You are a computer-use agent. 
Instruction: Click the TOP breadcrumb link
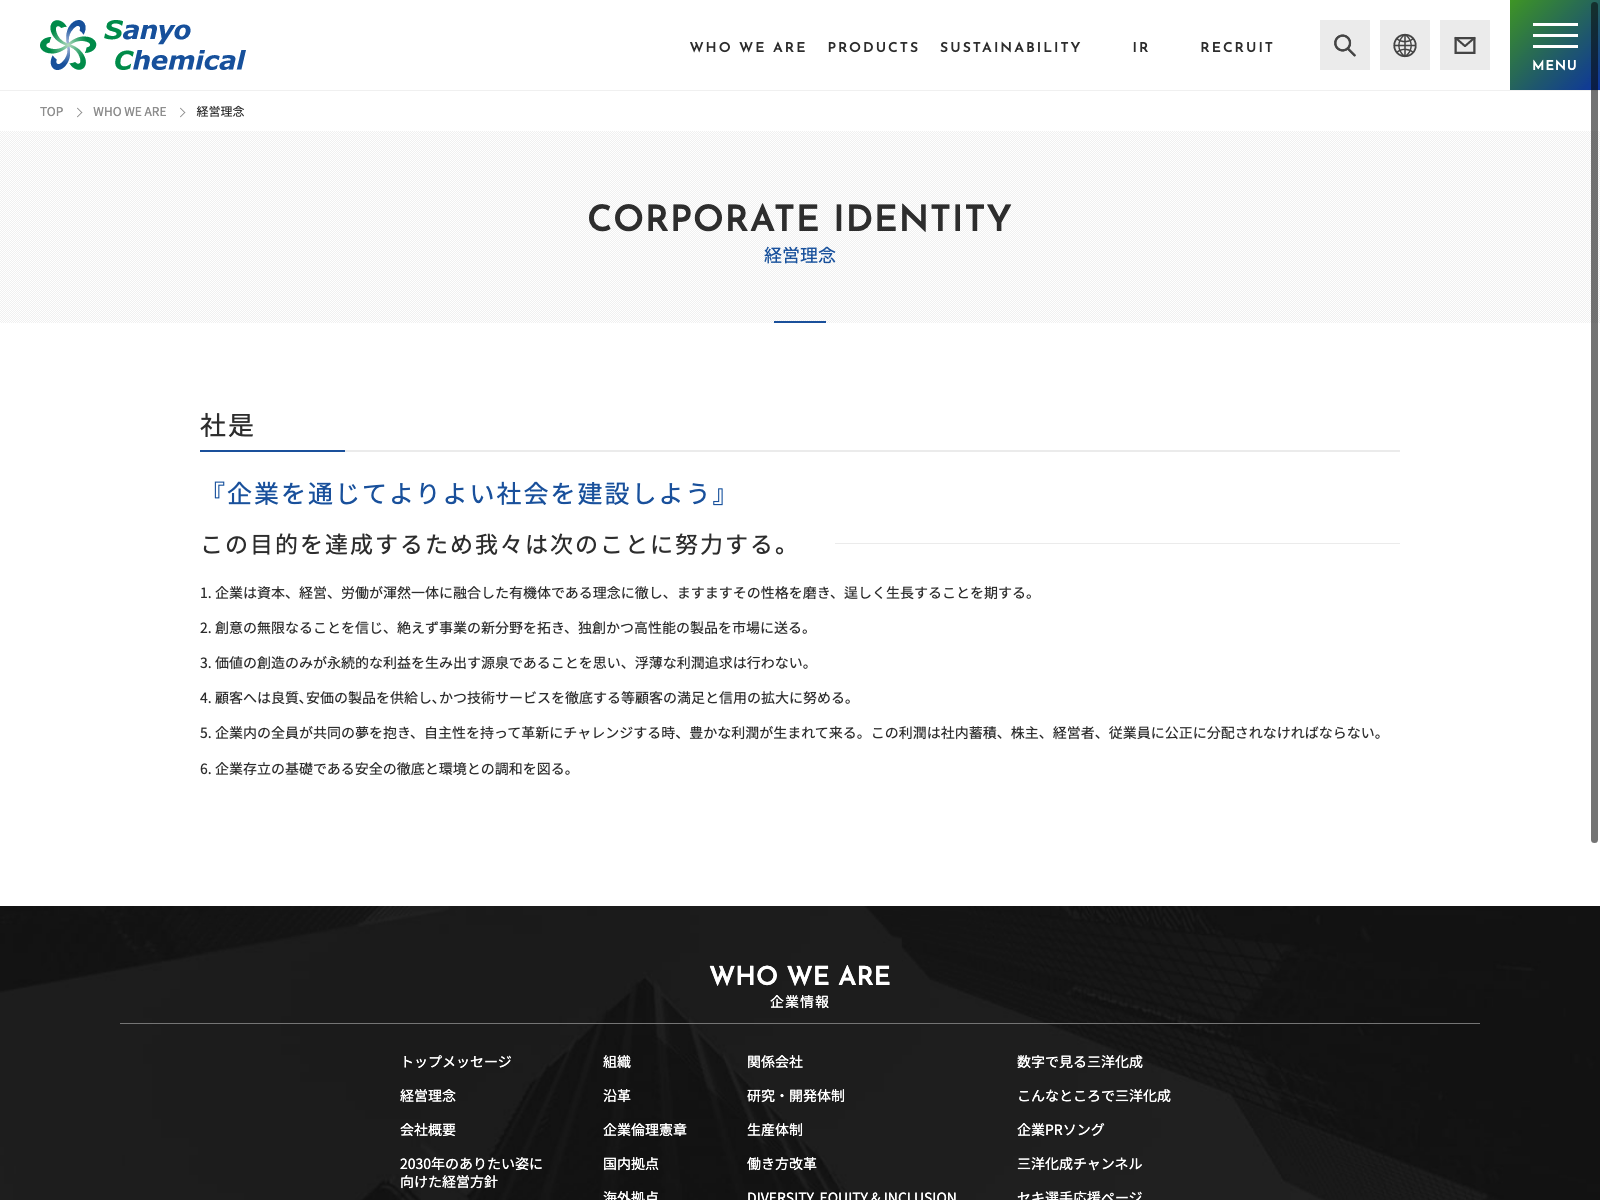(x=51, y=112)
